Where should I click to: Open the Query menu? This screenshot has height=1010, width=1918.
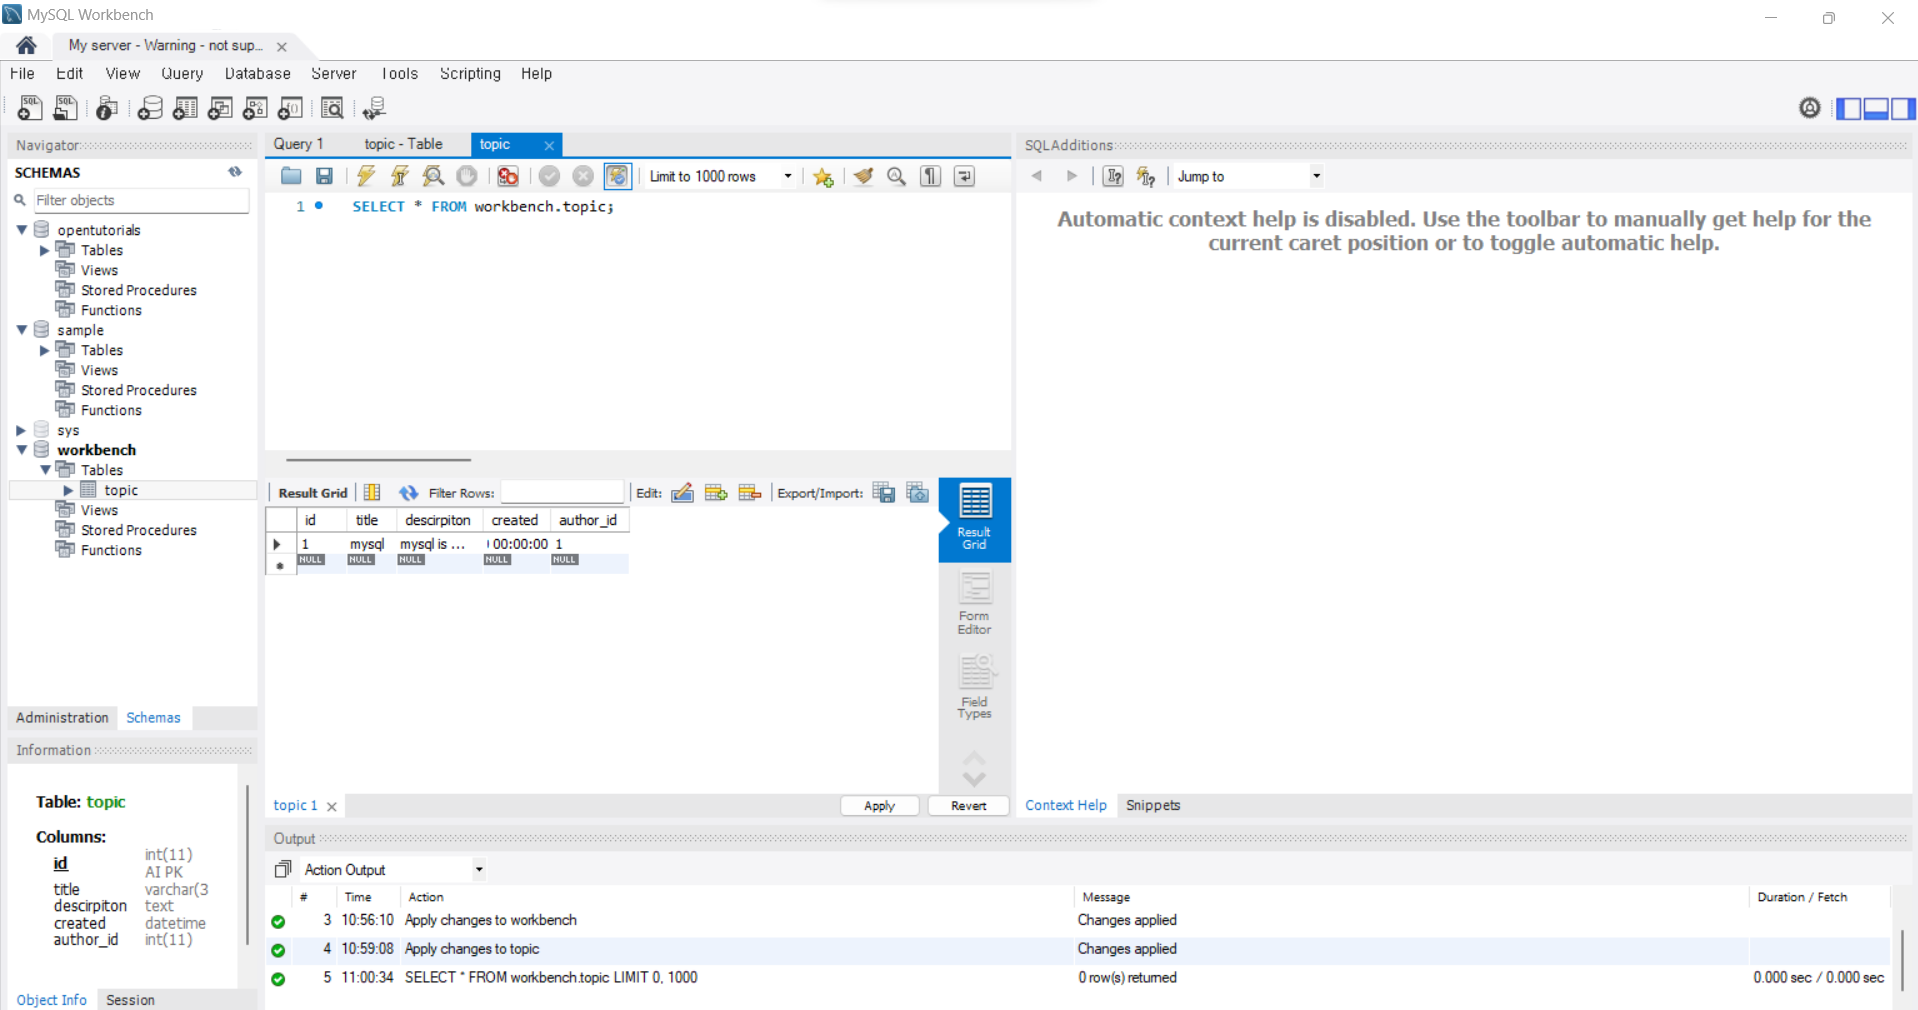click(182, 74)
